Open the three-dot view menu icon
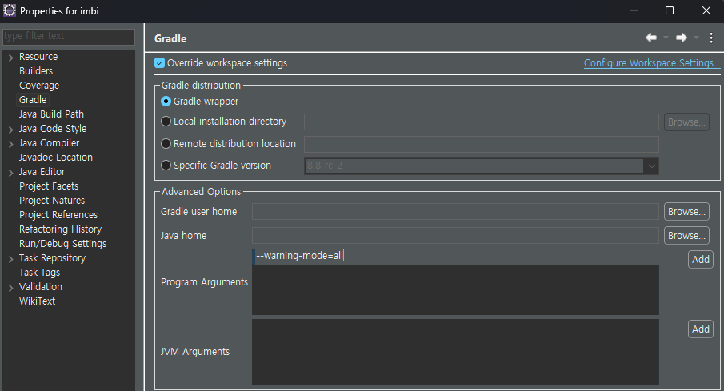 [x=711, y=38]
